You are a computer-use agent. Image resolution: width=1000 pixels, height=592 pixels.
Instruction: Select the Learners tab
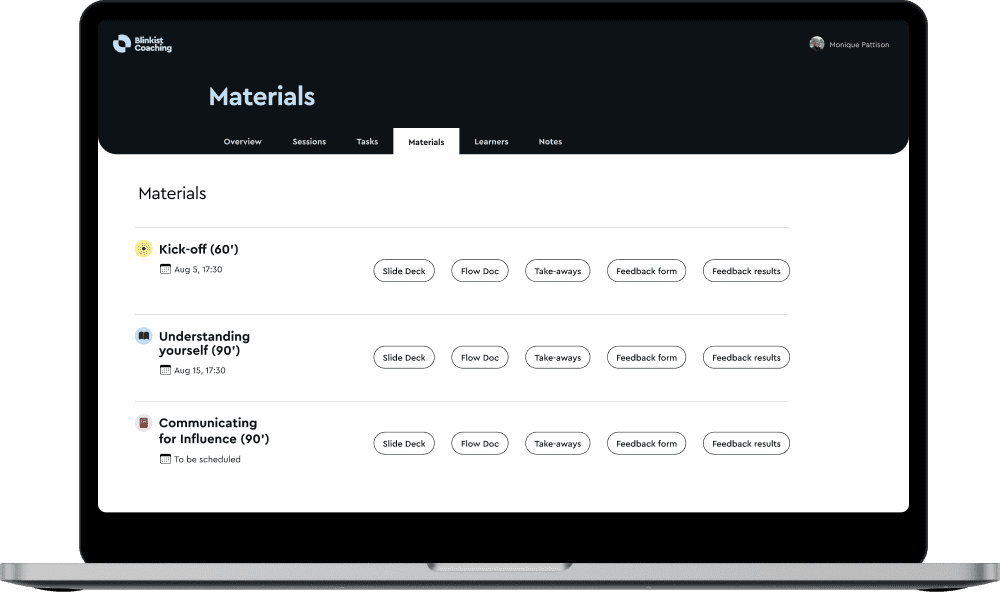pyautogui.click(x=491, y=142)
